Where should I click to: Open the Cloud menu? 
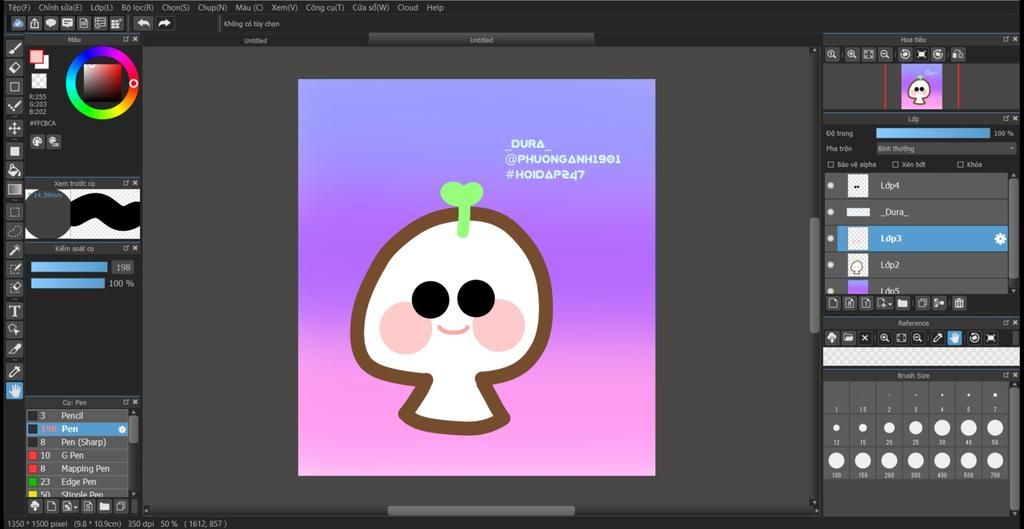coord(408,8)
